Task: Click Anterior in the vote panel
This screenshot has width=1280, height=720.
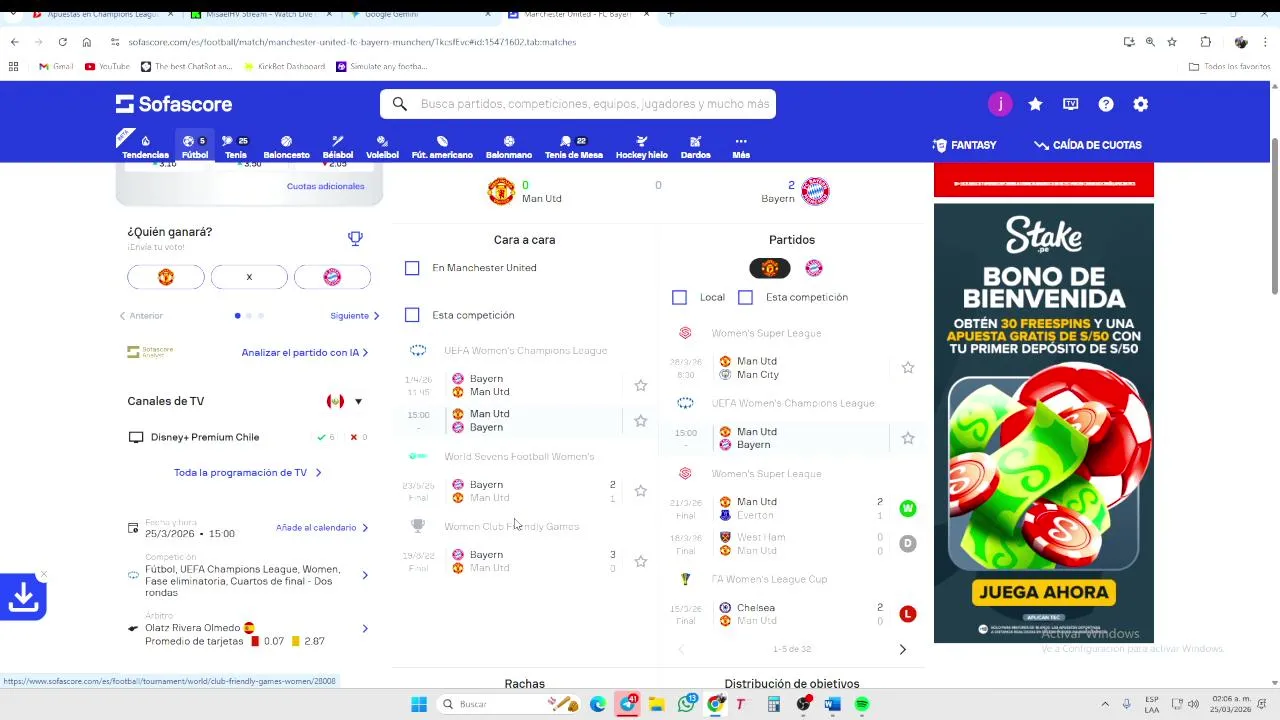Action: (141, 316)
